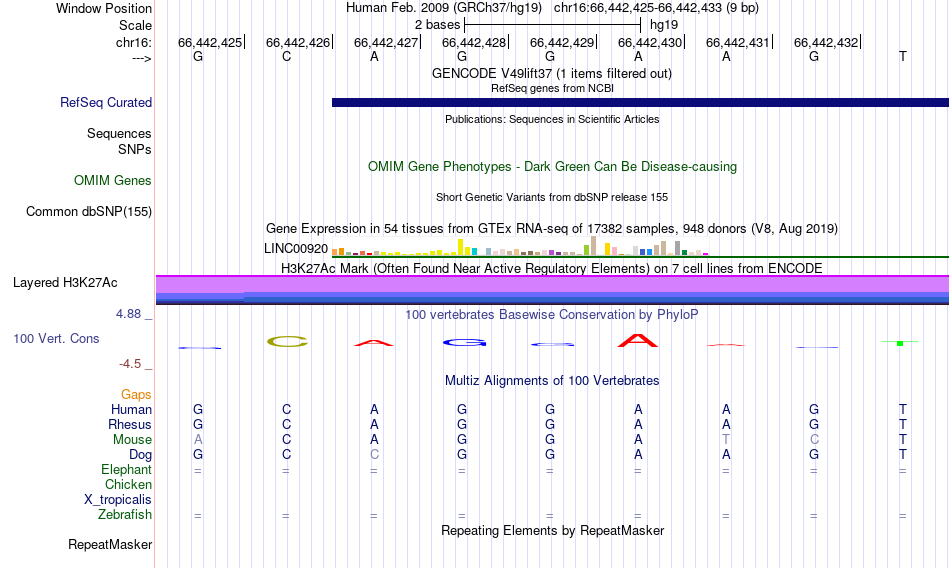950x568 pixels.
Task: Click the Gaps row label
Action: (x=136, y=395)
